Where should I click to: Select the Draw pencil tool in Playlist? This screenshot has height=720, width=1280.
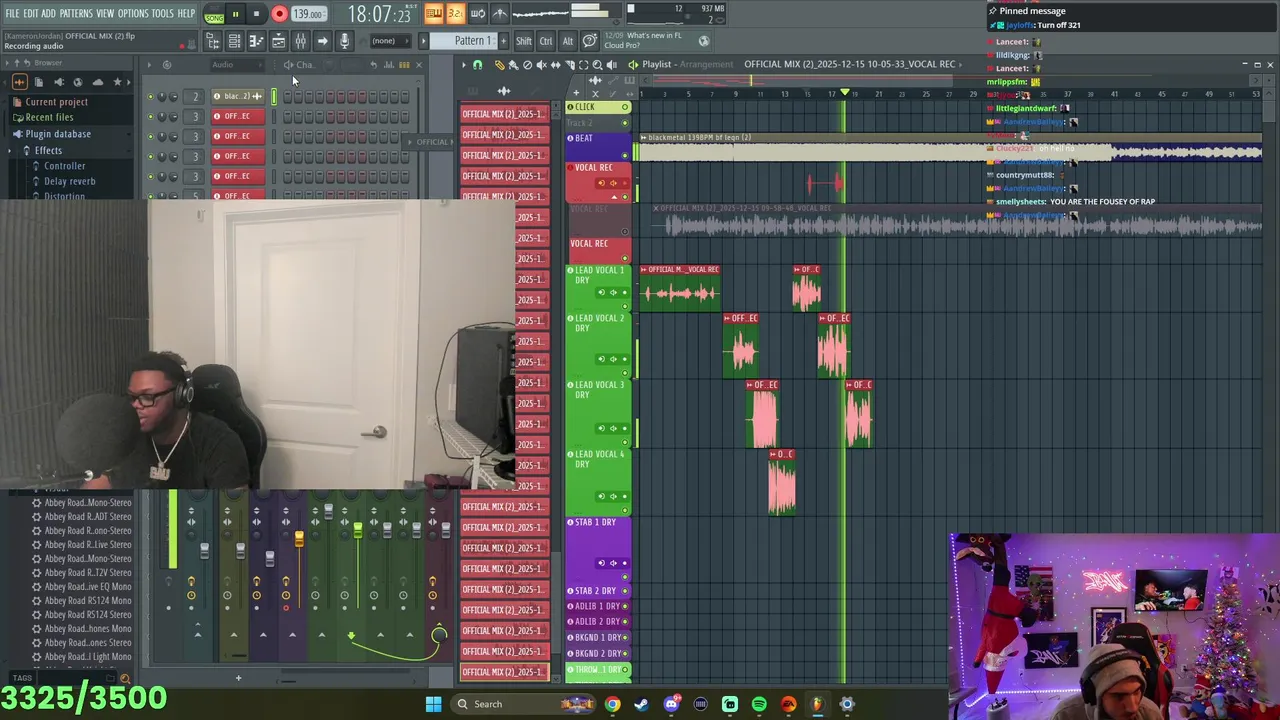pyautogui.click(x=499, y=65)
